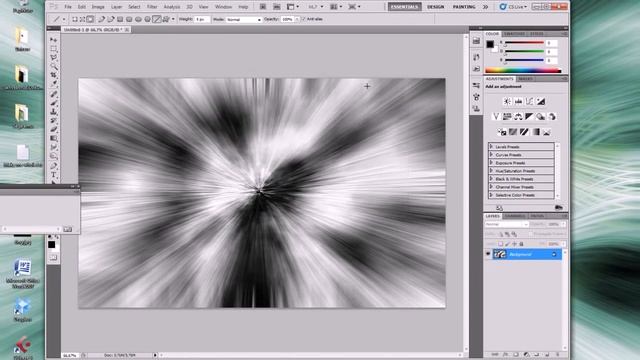Switch to the Channels tab
This screenshot has height=360, width=640.
515,216
